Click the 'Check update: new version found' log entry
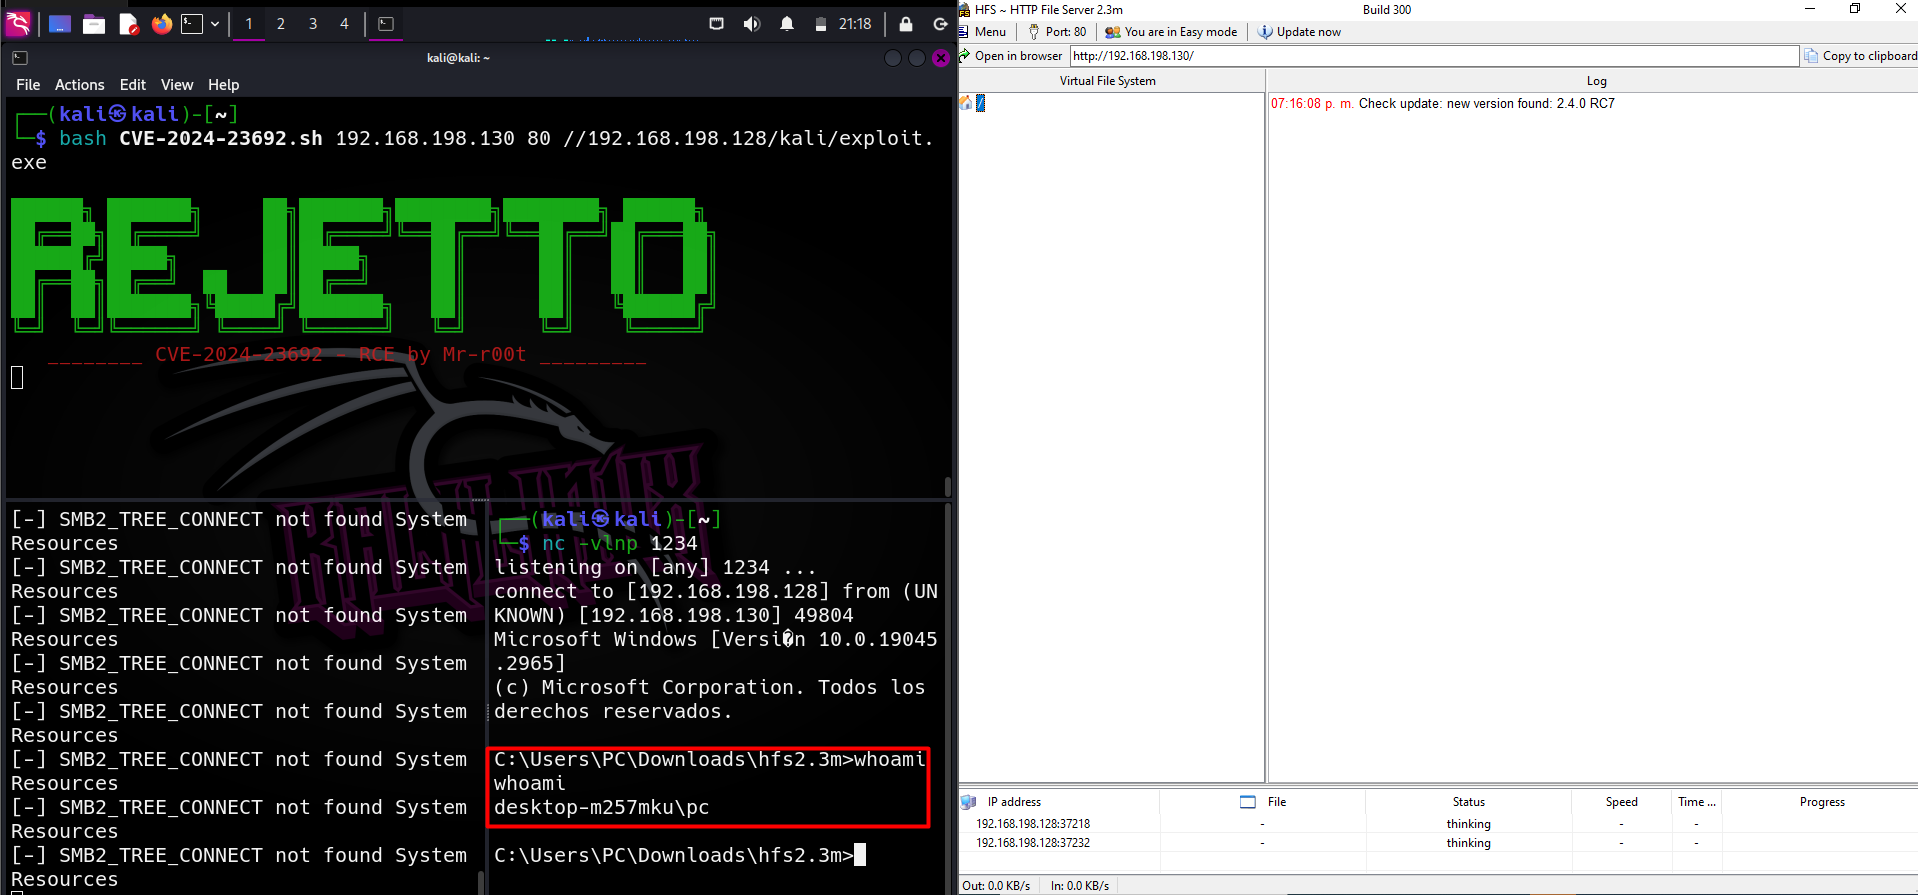 [1443, 104]
